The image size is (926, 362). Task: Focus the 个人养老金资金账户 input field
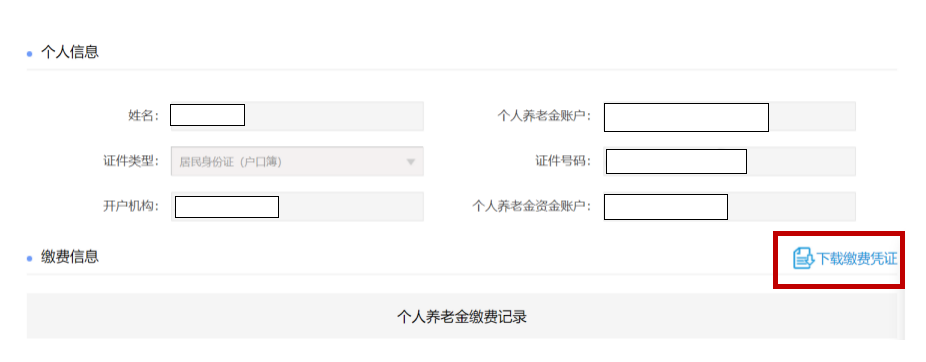click(x=729, y=207)
